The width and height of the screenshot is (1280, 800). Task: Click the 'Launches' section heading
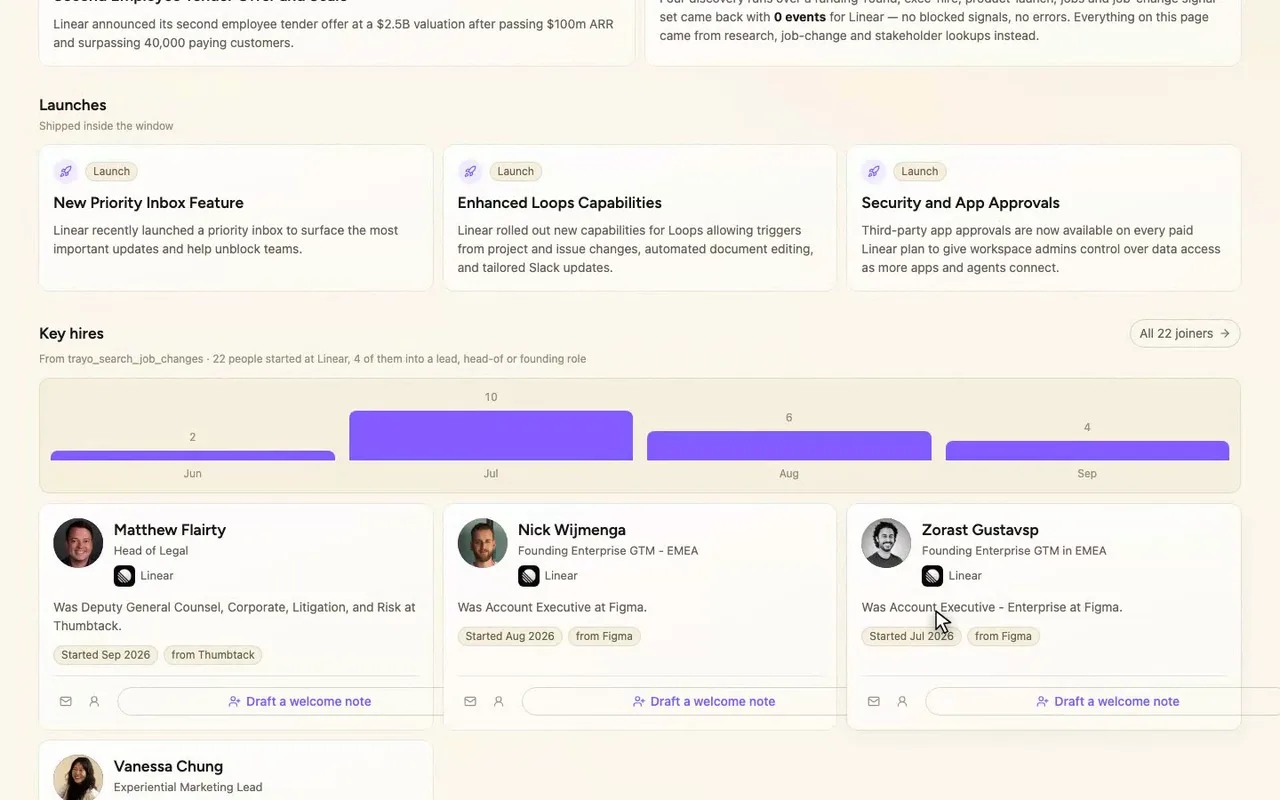pyautogui.click(x=72, y=105)
